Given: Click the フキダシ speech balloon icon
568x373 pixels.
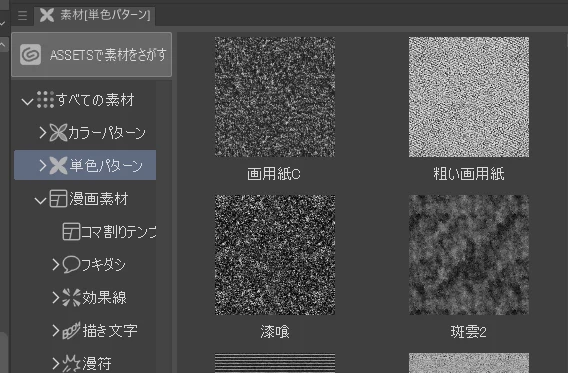Looking at the screenshot, I should click(71, 265).
